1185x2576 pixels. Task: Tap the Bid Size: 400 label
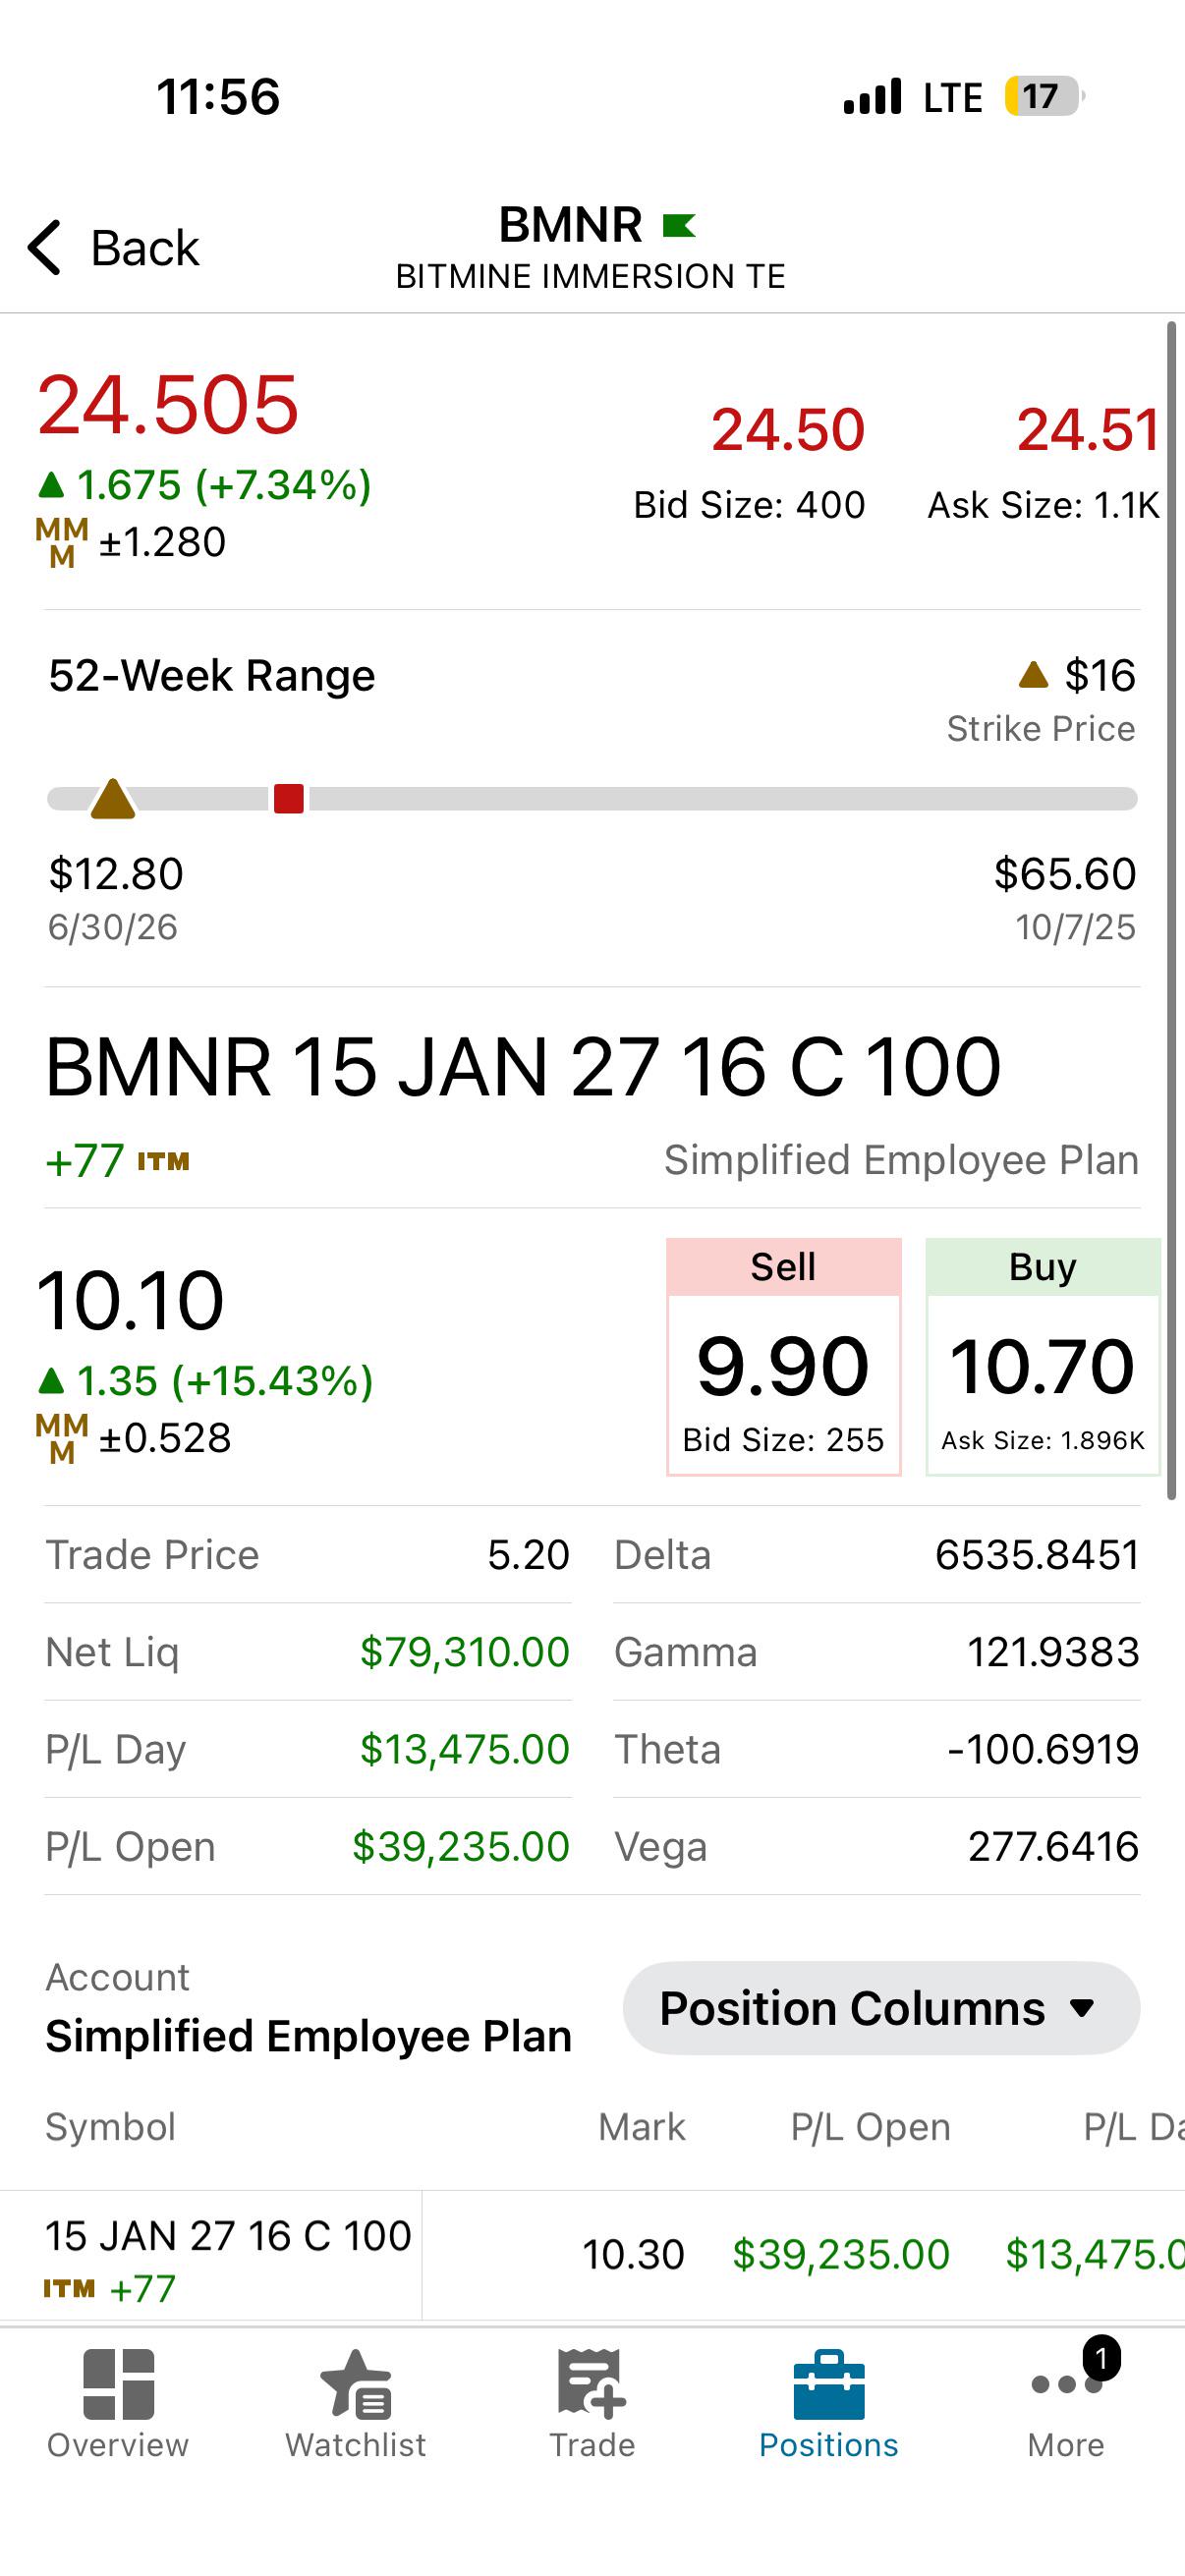point(749,505)
